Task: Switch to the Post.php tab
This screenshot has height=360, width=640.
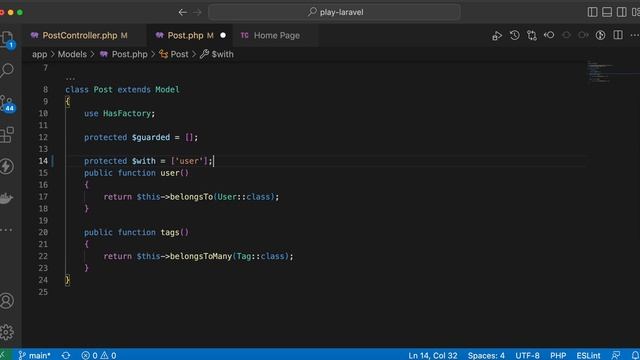Action: pyautogui.click(x=190, y=36)
